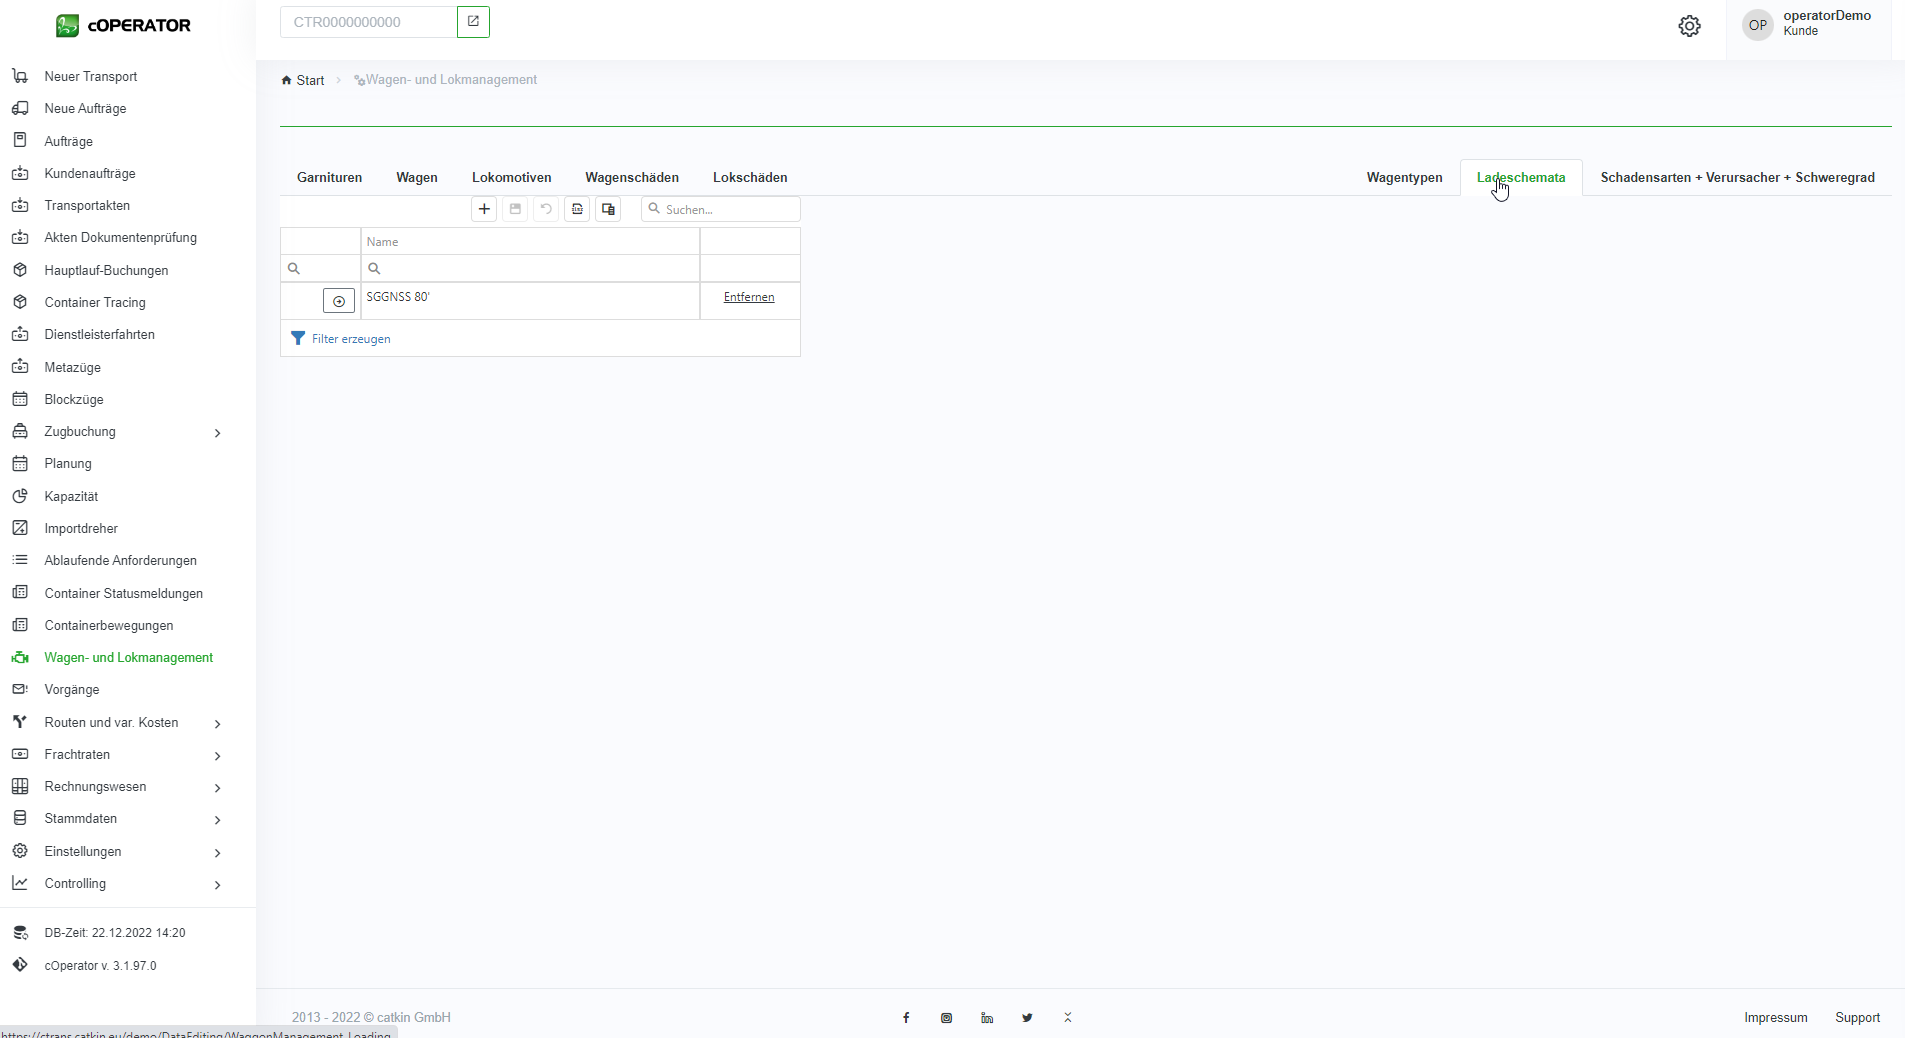
Task: Click the column chooser icon in grid toolbar
Action: (608, 209)
